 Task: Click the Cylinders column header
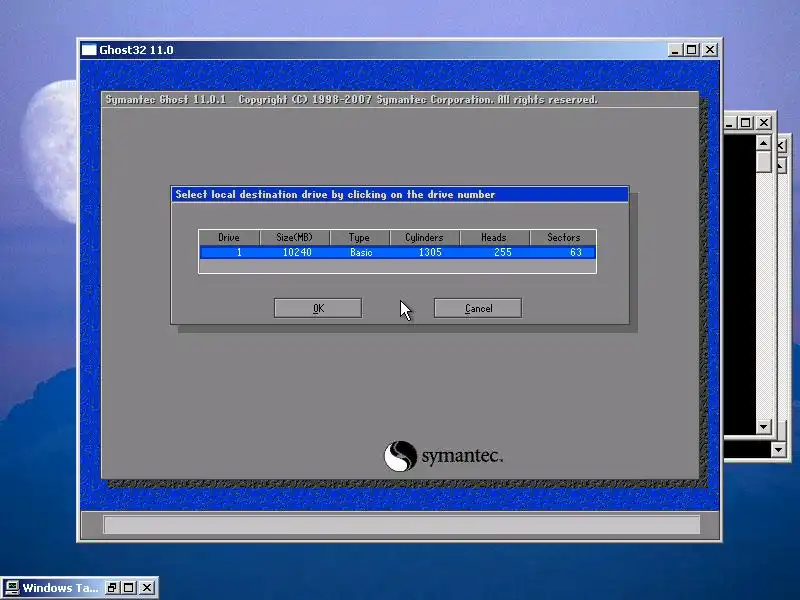424,237
